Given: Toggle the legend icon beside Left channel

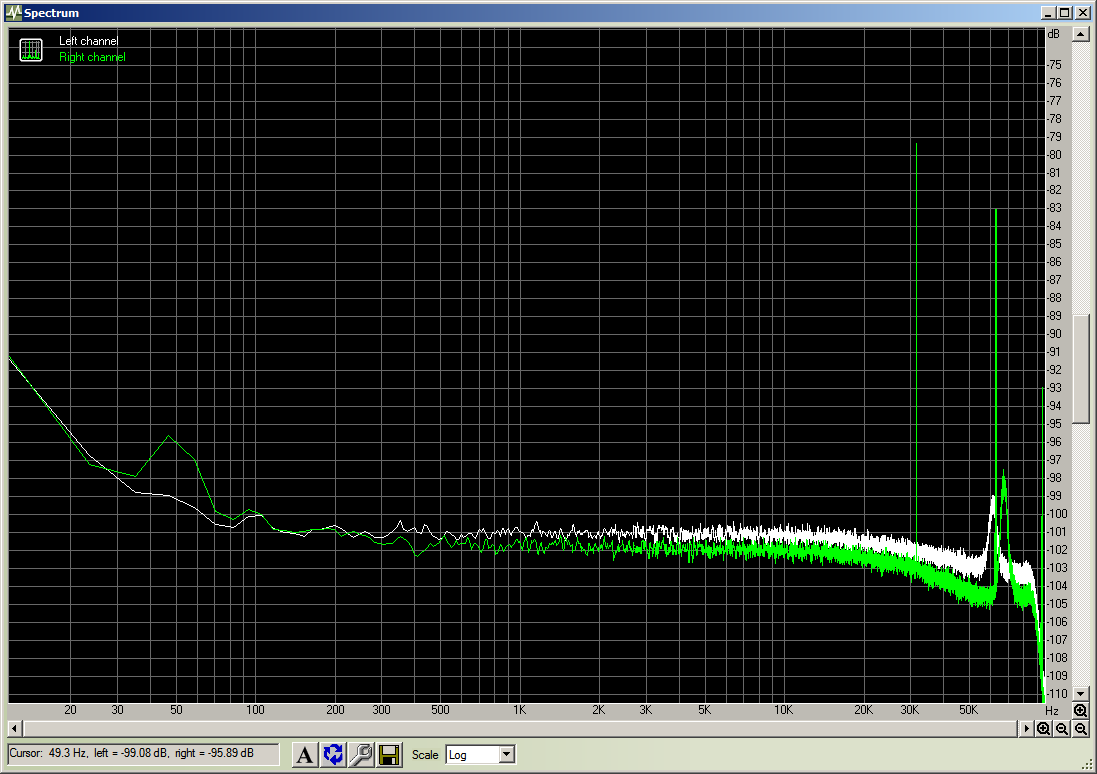Looking at the screenshot, I should click(x=31, y=50).
